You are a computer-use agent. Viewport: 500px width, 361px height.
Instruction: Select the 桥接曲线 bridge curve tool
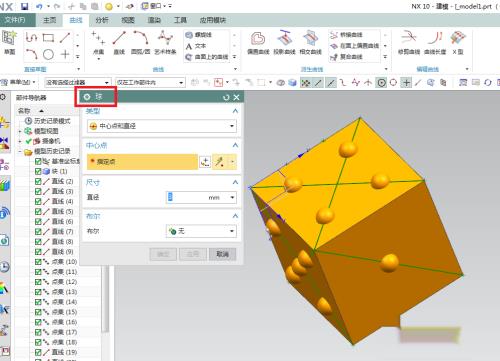tap(346, 35)
